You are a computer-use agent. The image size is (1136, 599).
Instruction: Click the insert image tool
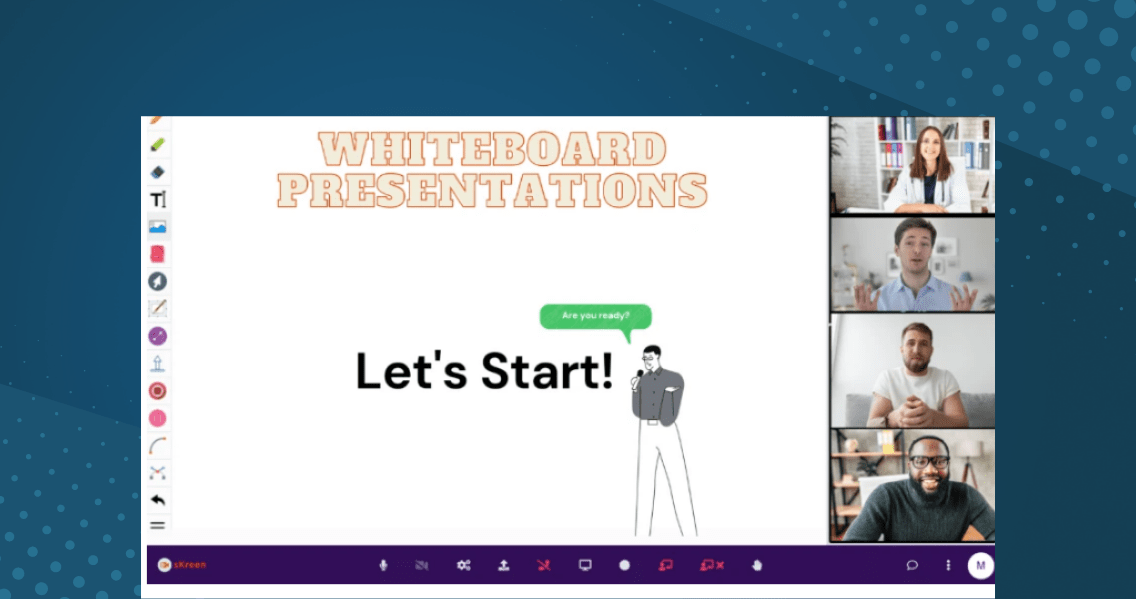tap(158, 227)
